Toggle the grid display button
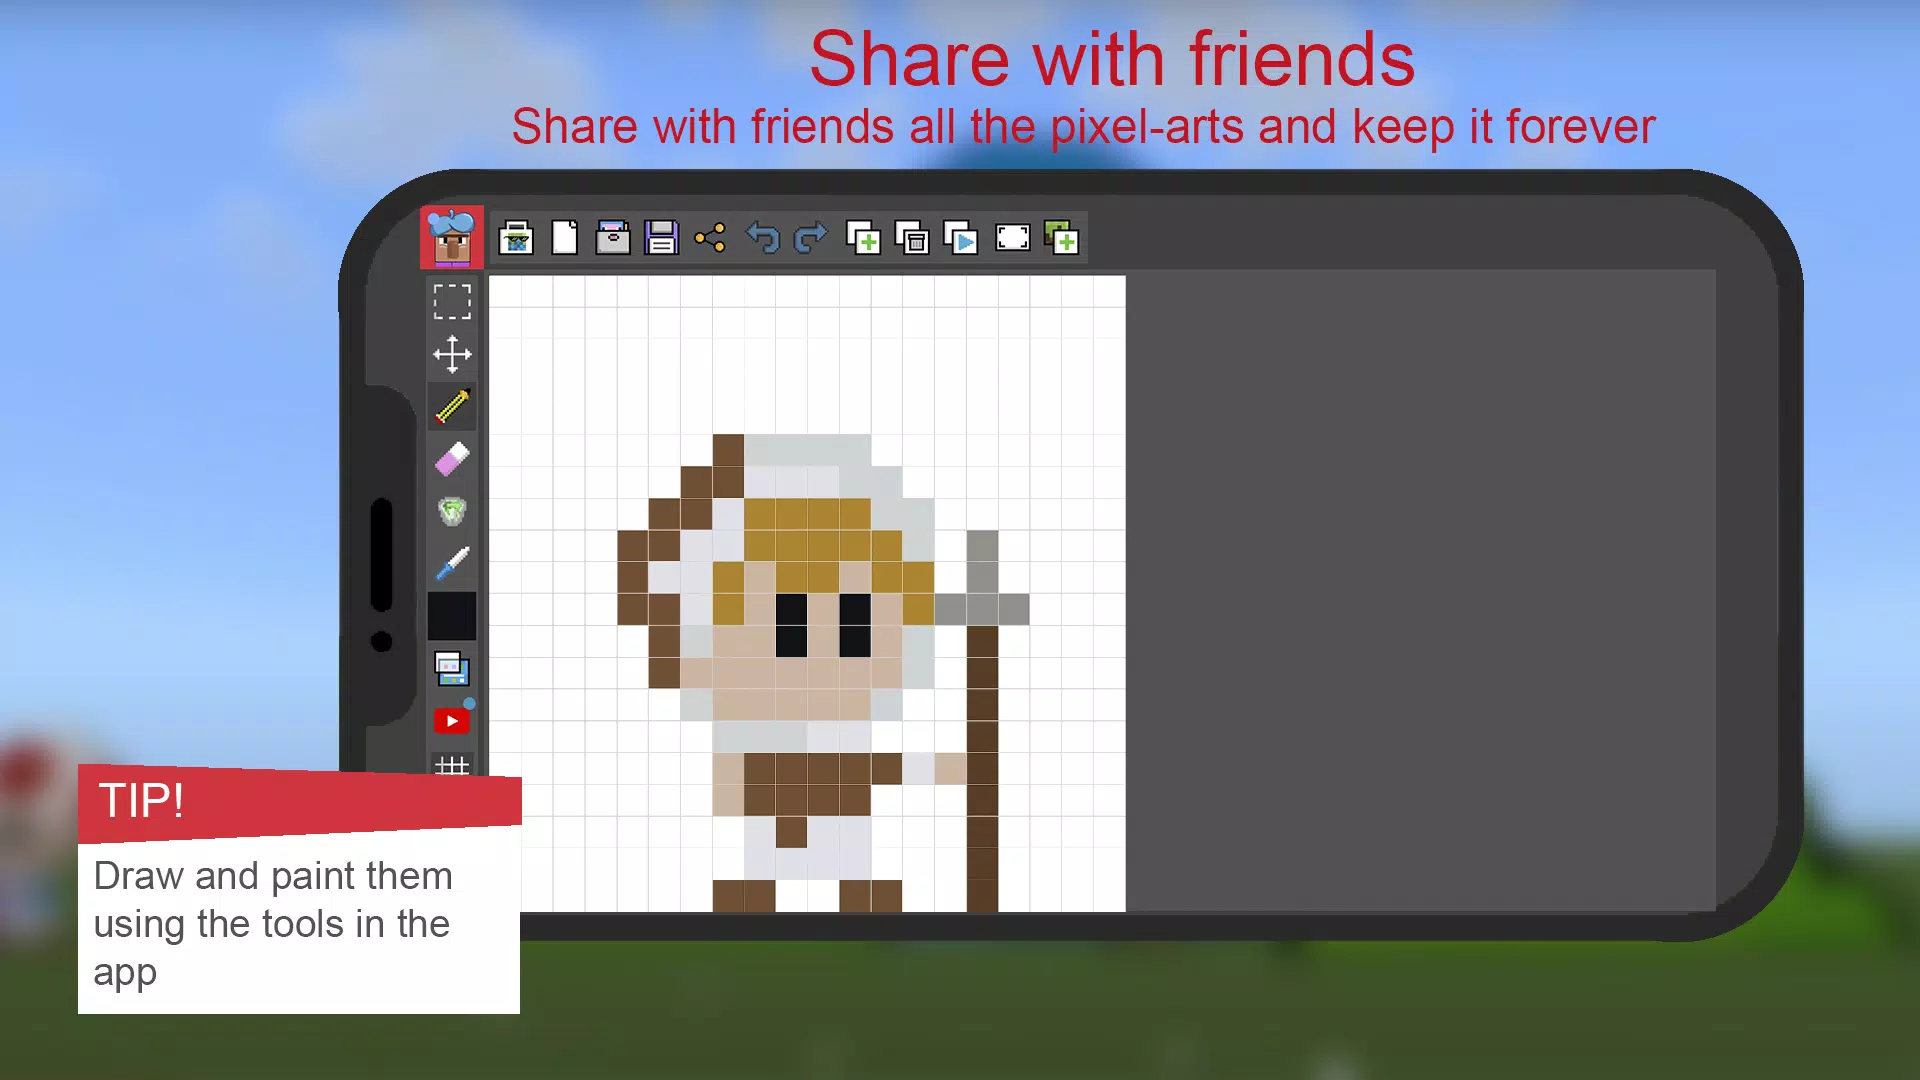The height and width of the screenshot is (1080, 1920). (452, 765)
